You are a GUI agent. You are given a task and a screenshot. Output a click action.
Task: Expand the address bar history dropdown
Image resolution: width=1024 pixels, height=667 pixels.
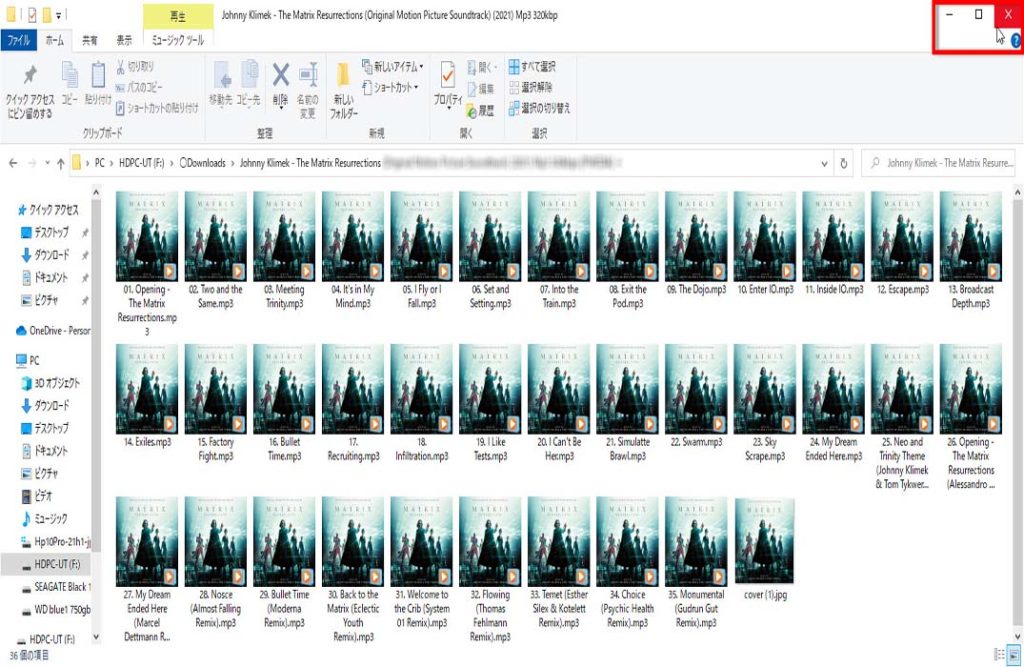pos(824,163)
